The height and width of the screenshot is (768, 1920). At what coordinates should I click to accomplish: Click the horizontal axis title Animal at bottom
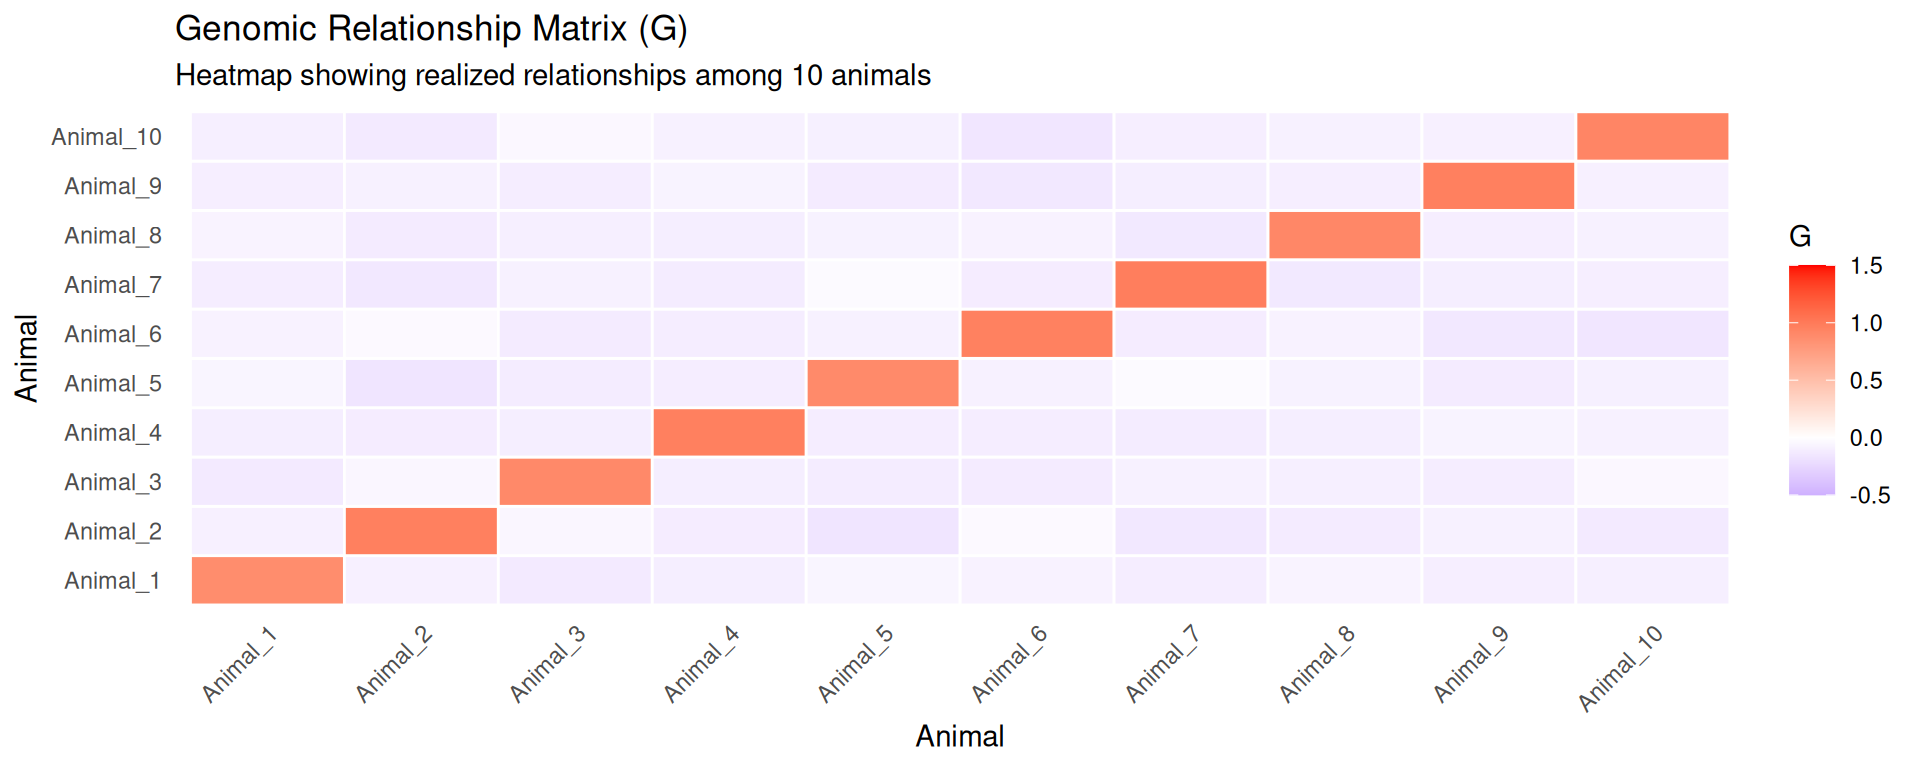960,737
